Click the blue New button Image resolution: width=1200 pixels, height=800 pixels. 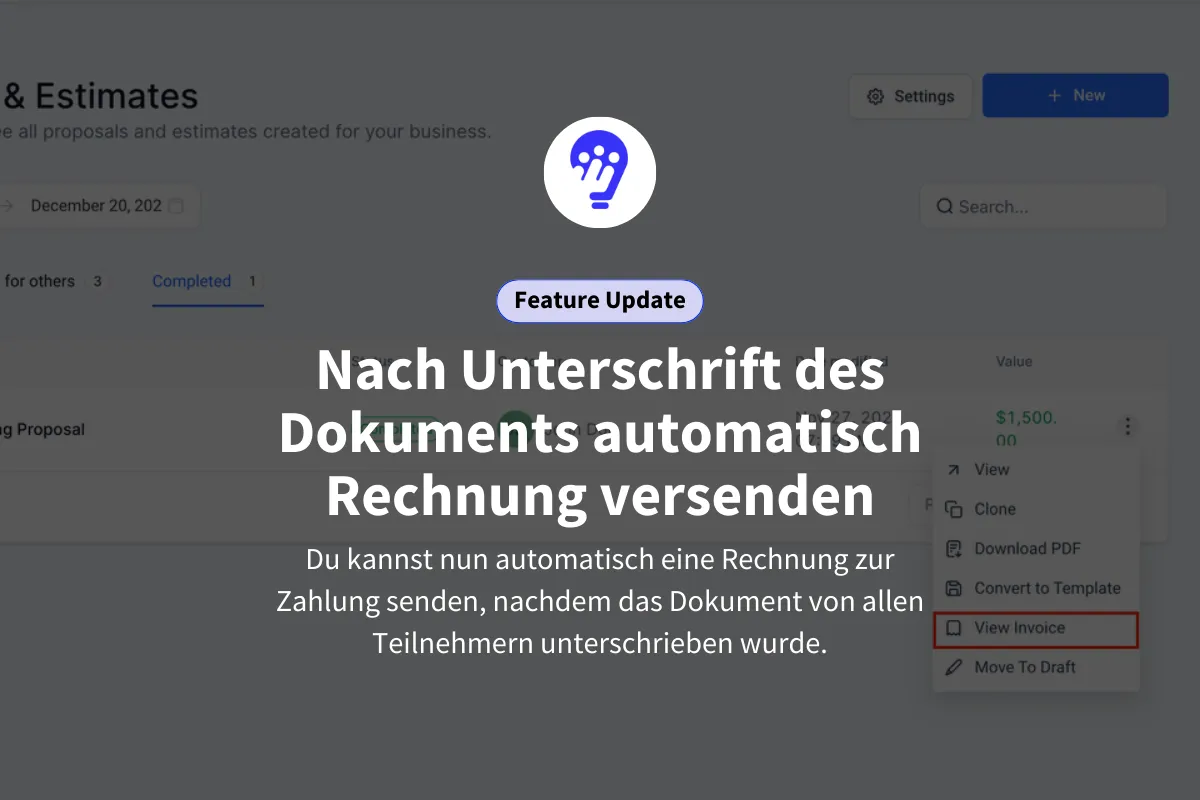(x=1075, y=95)
